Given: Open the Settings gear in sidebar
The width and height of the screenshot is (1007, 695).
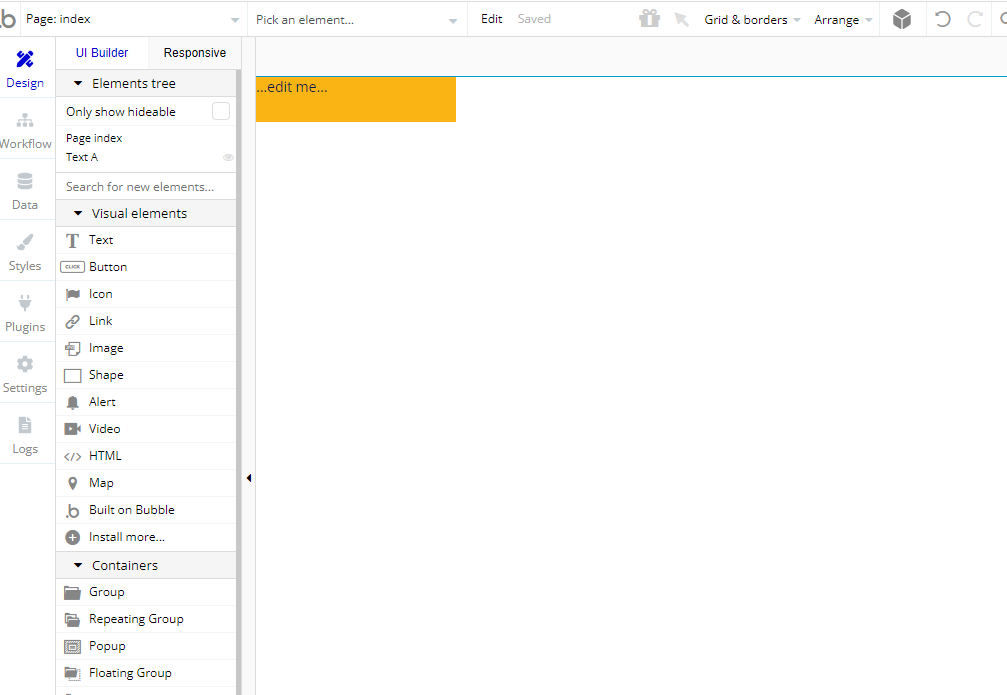Looking at the screenshot, I should [x=25, y=374].
